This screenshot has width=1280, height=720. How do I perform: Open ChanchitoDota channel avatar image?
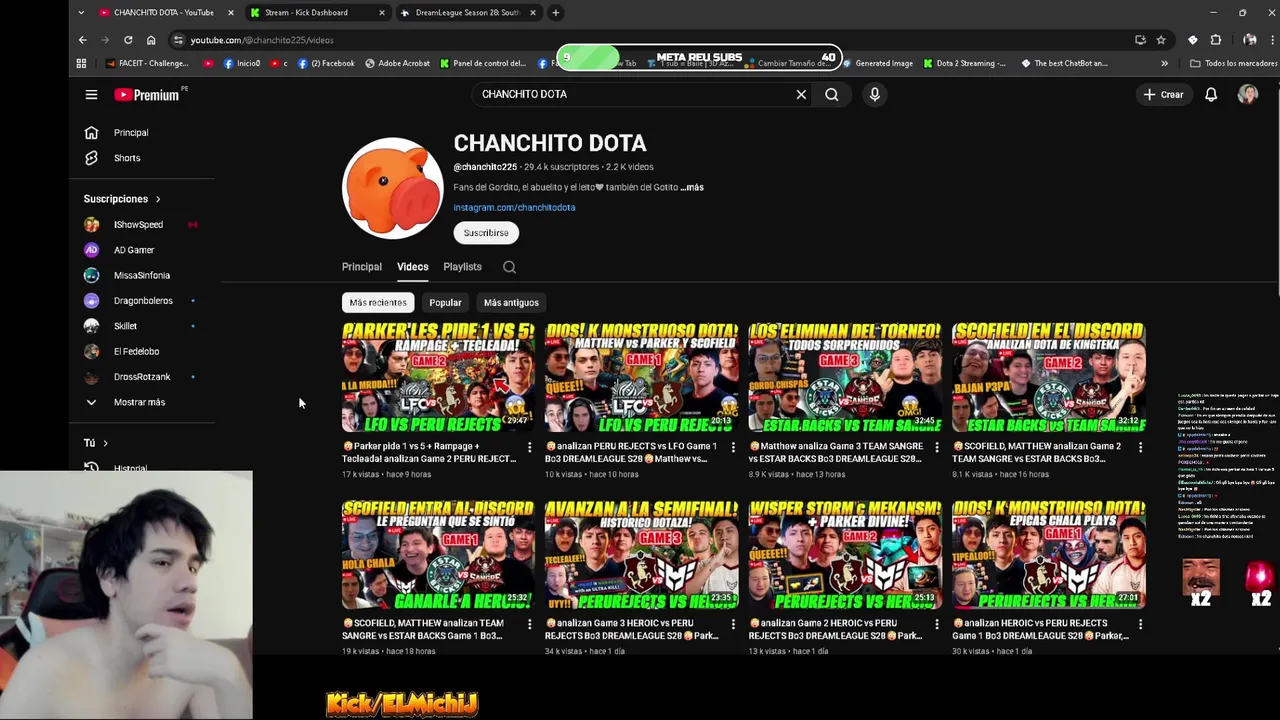[393, 189]
